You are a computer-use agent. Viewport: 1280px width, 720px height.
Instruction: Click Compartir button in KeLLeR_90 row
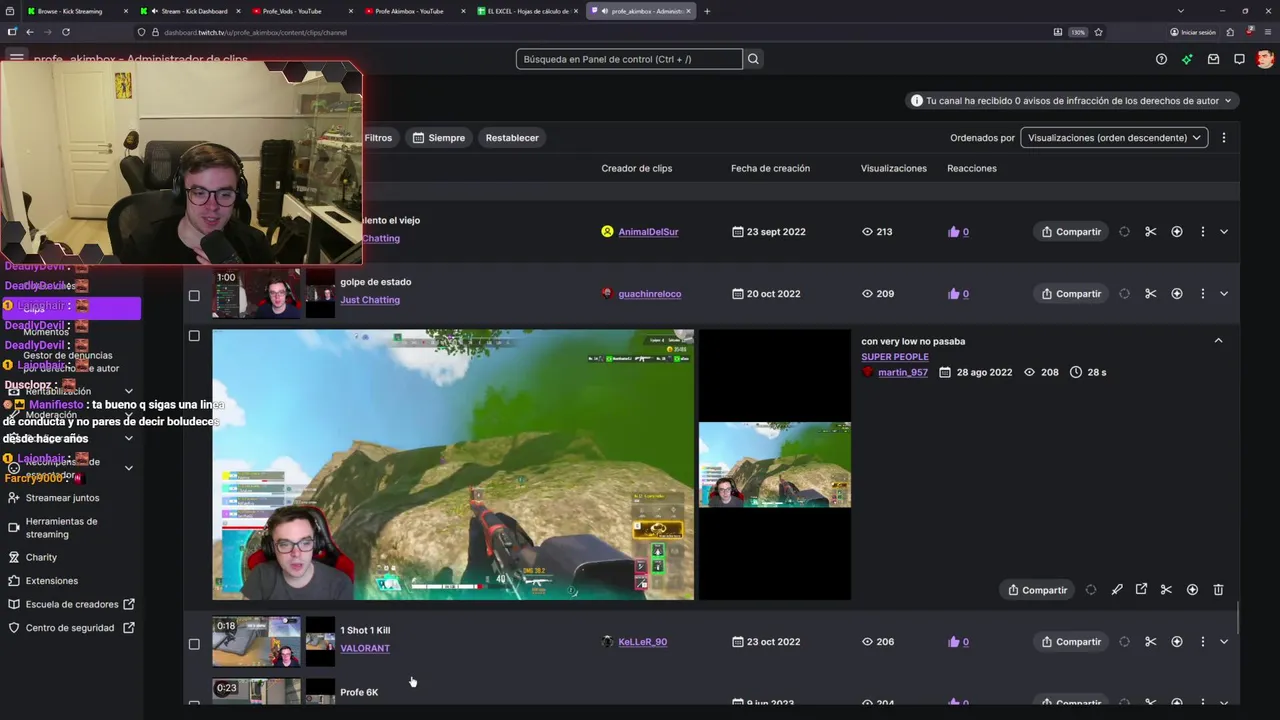(1071, 642)
